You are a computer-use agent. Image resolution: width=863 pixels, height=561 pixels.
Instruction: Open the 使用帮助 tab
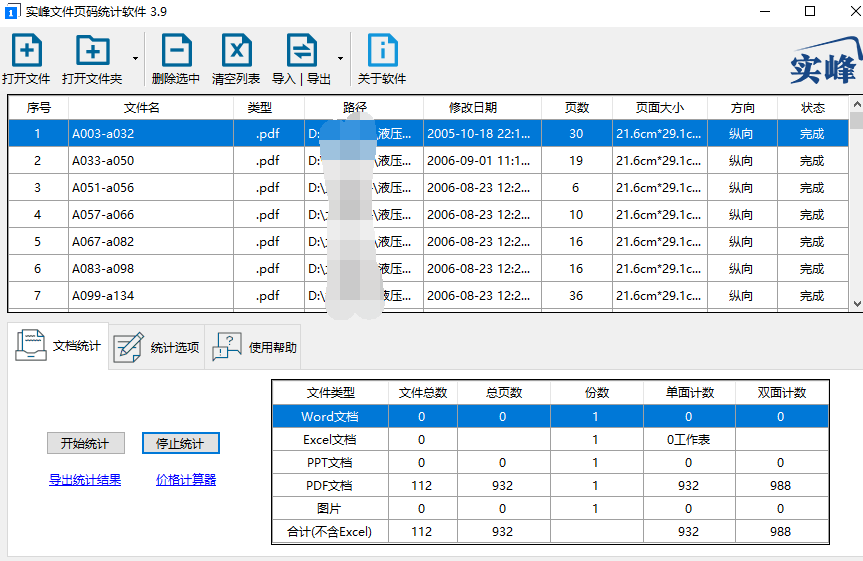254,347
